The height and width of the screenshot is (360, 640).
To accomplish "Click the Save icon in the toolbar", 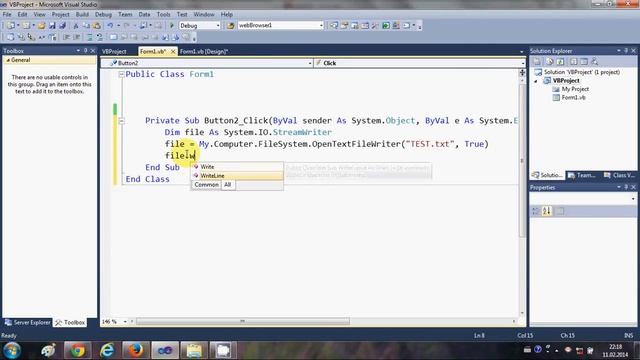I will [52, 25].
